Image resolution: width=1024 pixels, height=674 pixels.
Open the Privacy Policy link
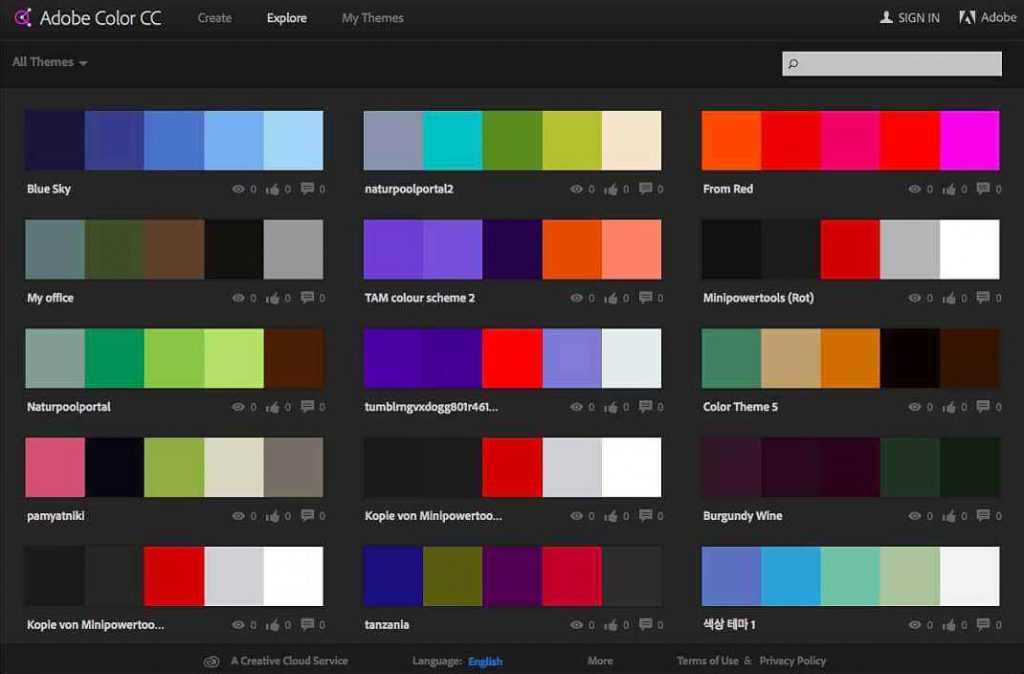[x=792, y=661]
